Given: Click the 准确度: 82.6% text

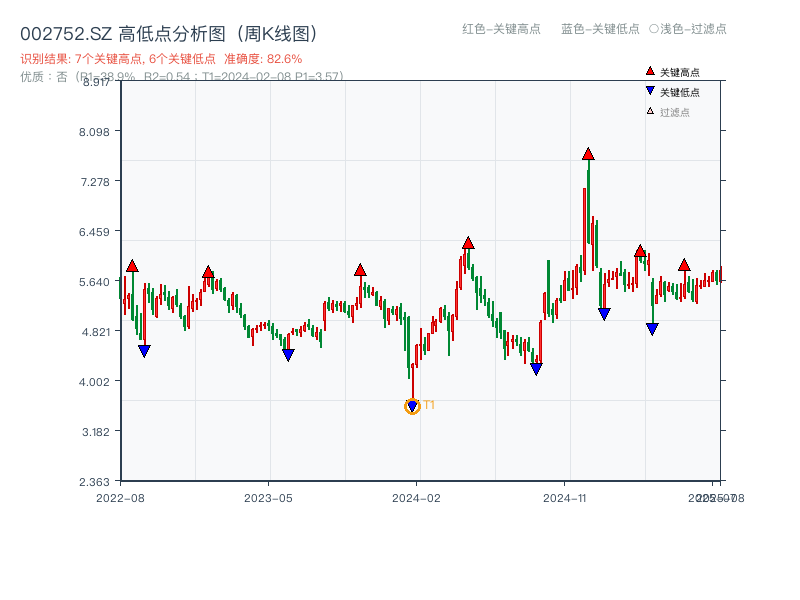Looking at the screenshot, I should point(263,59).
